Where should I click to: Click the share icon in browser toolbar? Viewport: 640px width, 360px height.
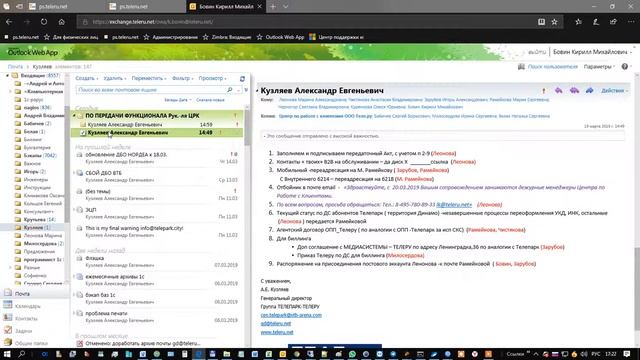click(x=613, y=22)
